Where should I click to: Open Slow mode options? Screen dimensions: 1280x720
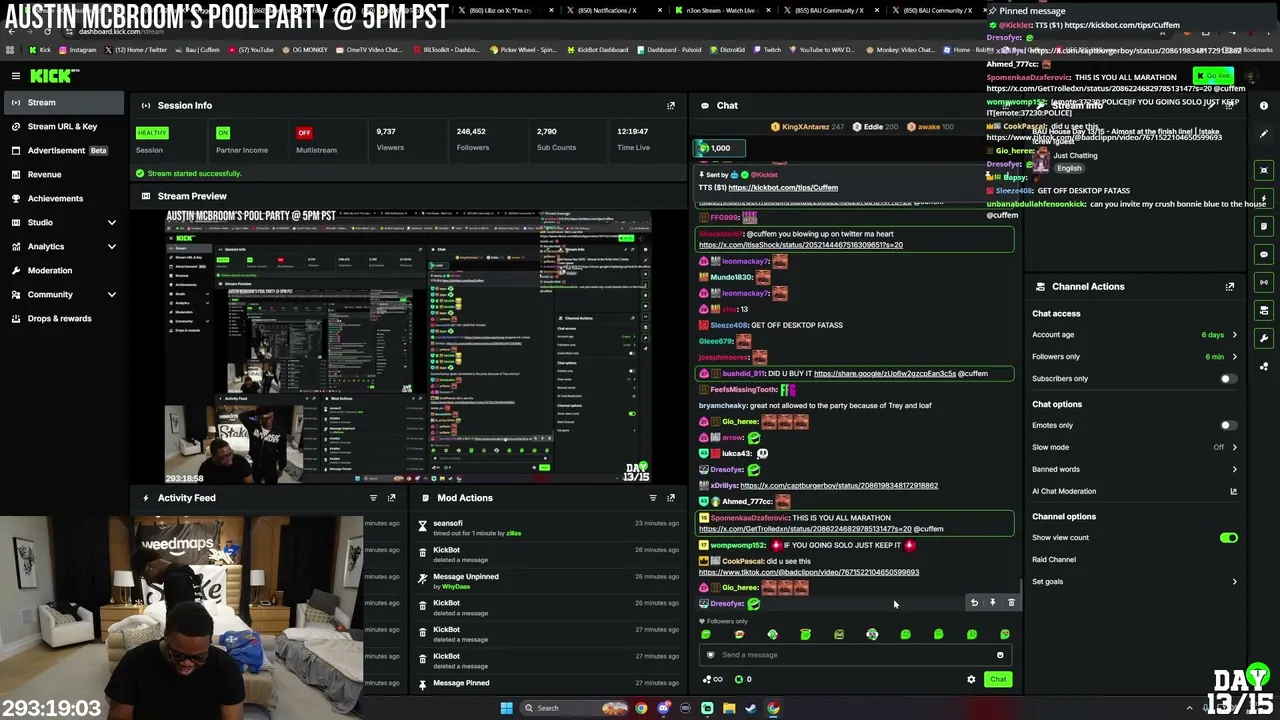point(1135,447)
